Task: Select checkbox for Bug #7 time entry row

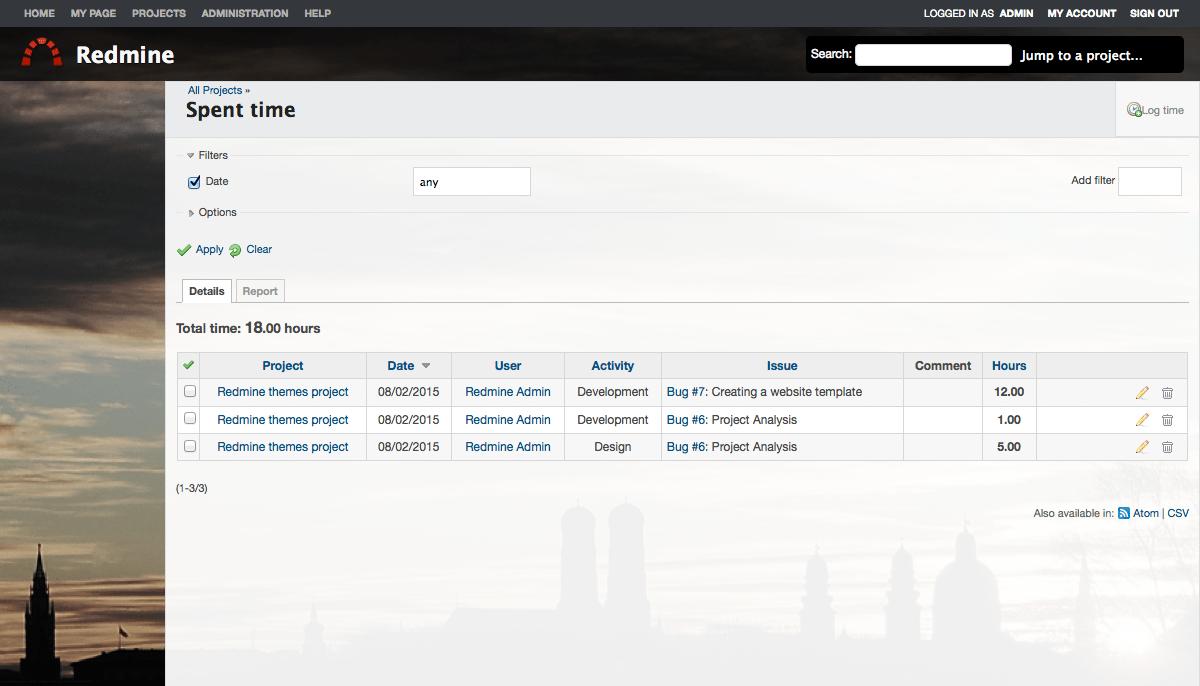Action: (190, 392)
